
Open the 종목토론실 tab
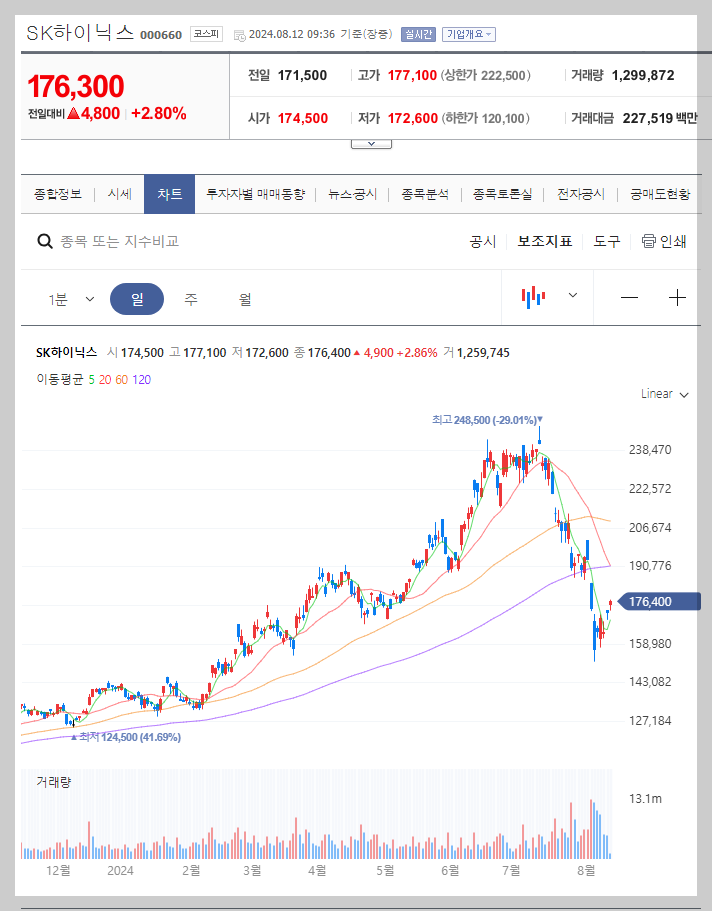coord(501,194)
